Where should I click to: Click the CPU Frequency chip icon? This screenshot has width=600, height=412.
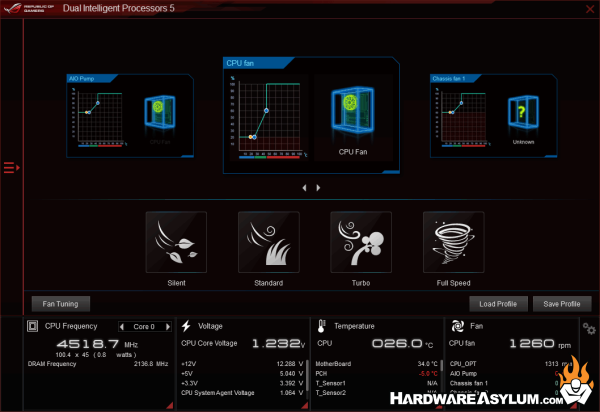tap(33, 326)
